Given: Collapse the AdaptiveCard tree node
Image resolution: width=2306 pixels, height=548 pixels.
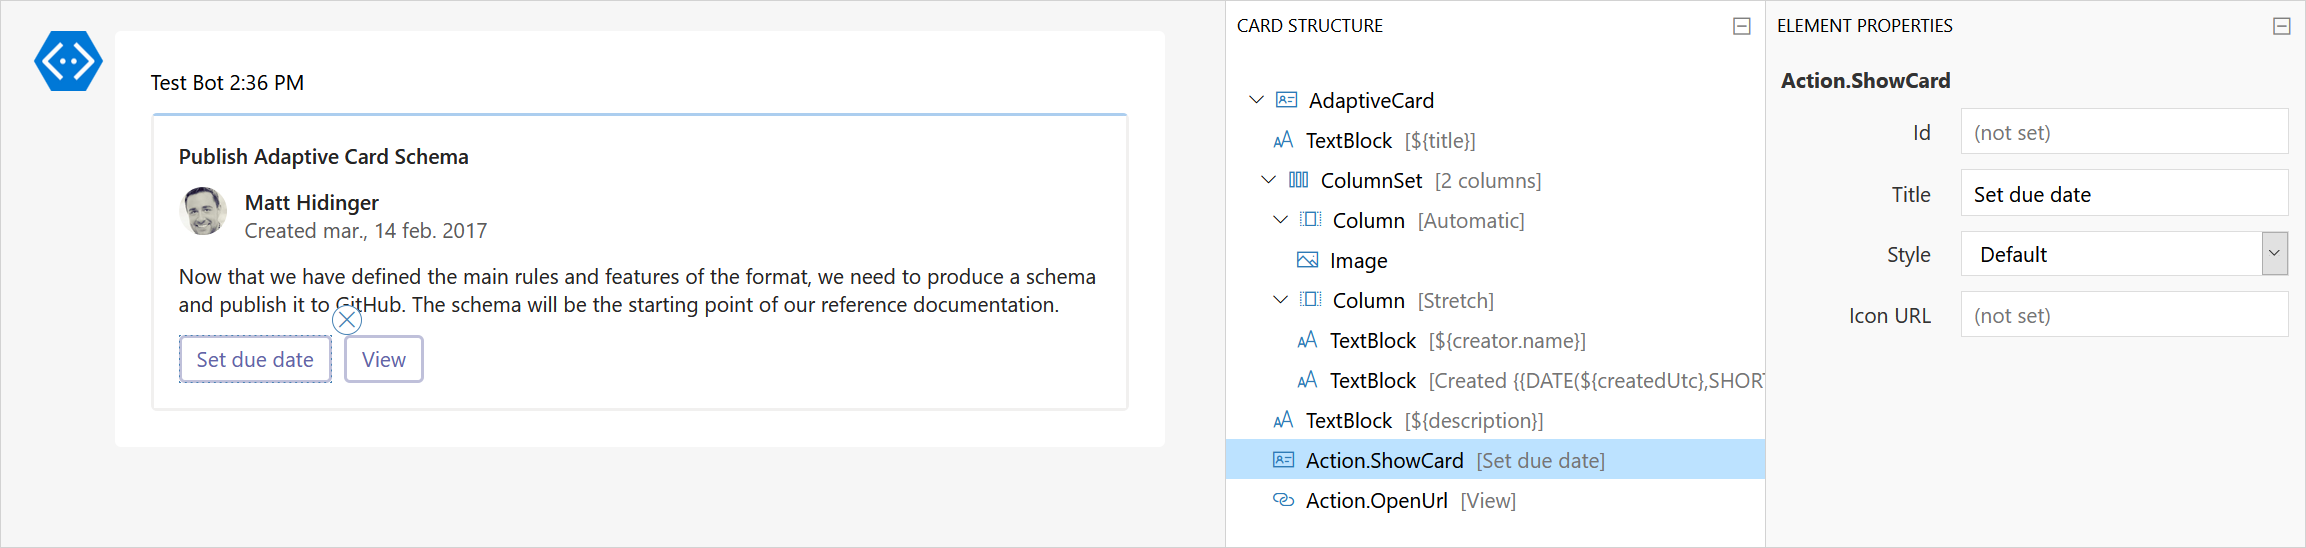Looking at the screenshot, I should (x=1257, y=100).
